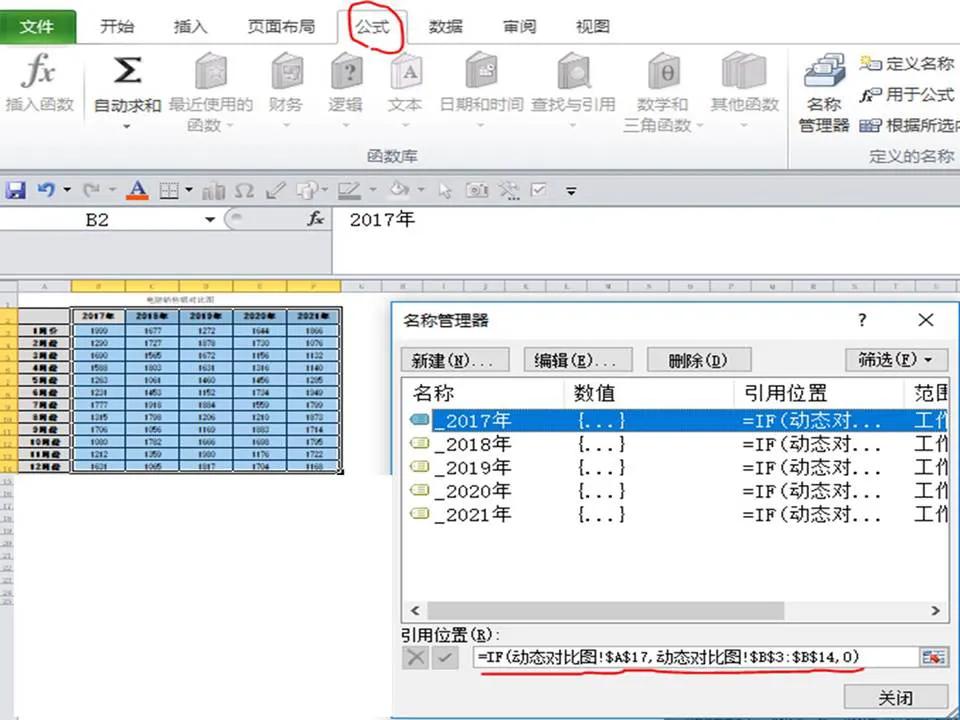The height and width of the screenshot is (720, 960).
Task: Click the Omega symbol icon
Action: coord(244,190)
